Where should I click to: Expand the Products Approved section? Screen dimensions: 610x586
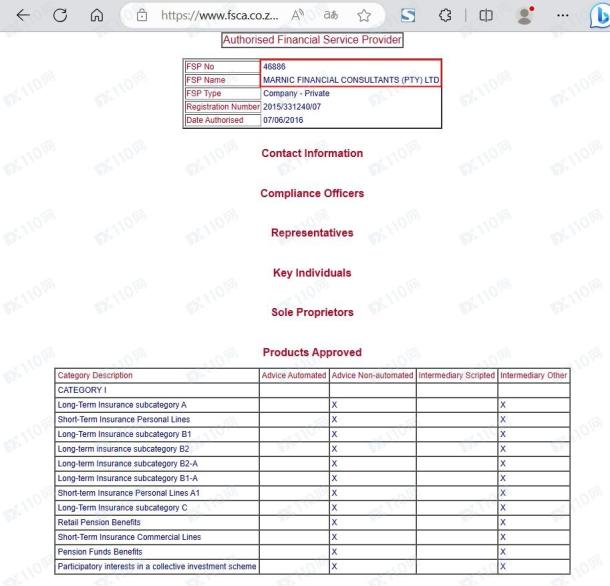pos(312,352)
